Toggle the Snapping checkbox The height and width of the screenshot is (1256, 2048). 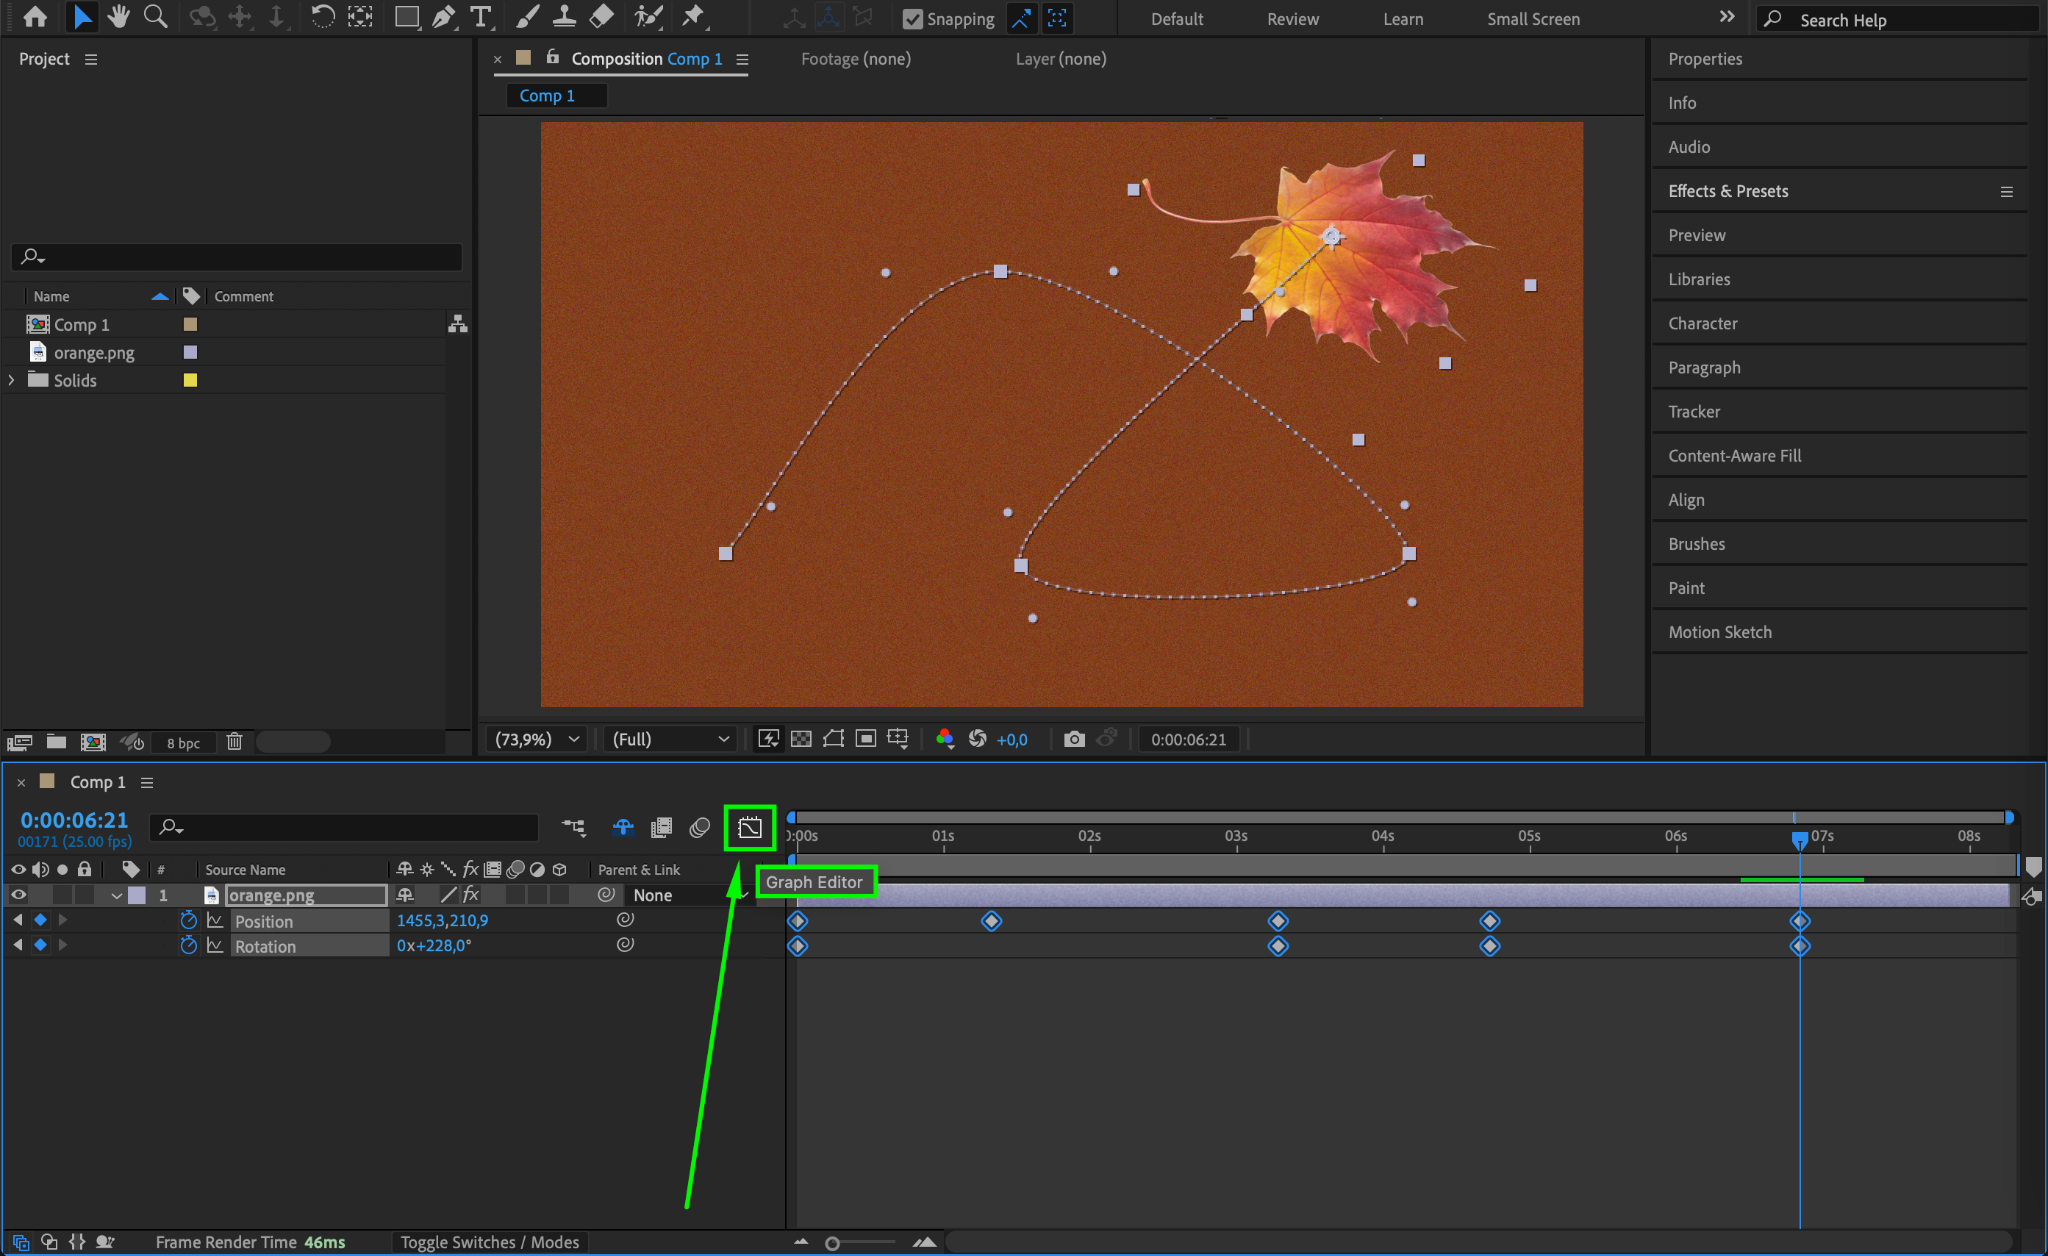click(x=912, y=19)
